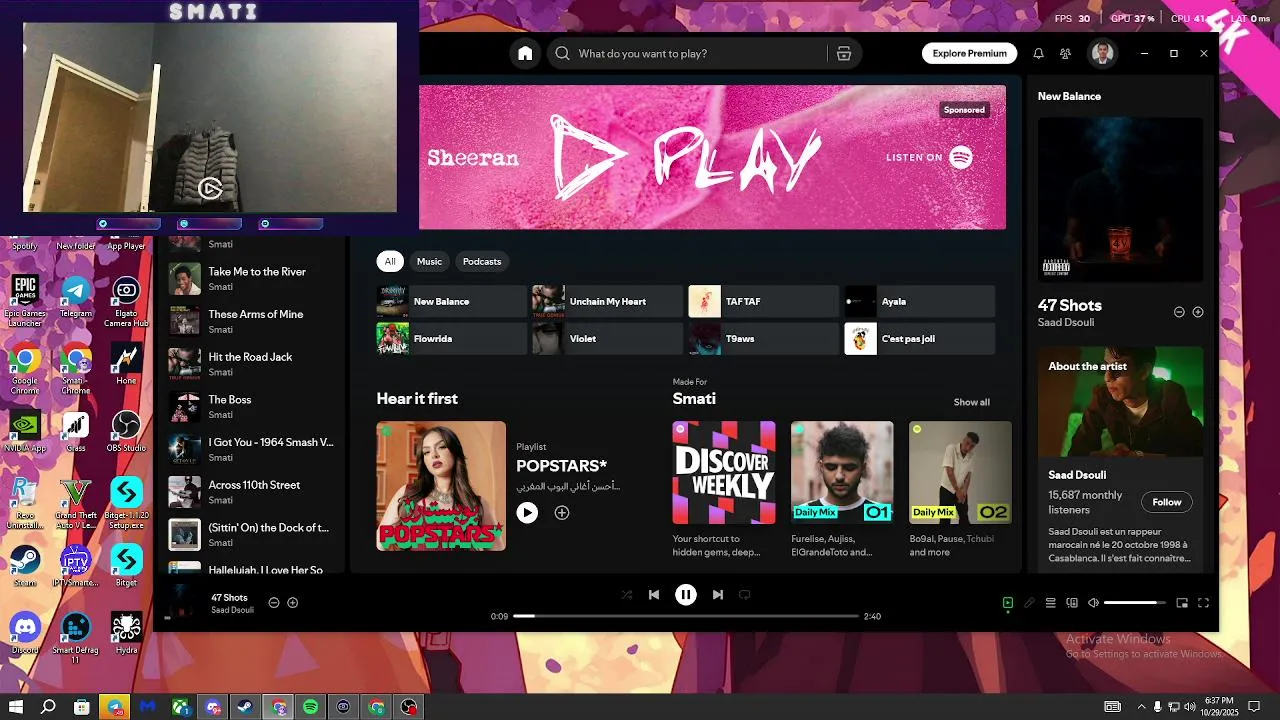Open the Ayala shortcut tile
The image size is (1280, 720).
click(x=920, y=301)
